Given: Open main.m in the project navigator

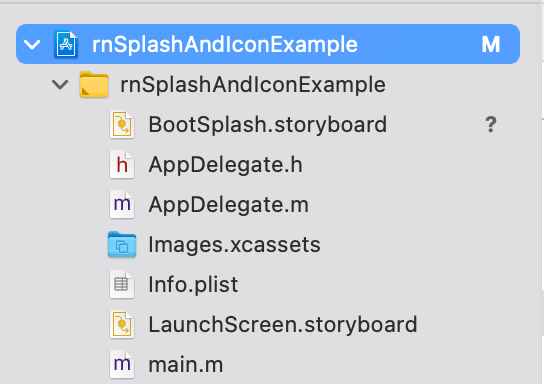Looking at the screenshot, I should tap(186, 365).
